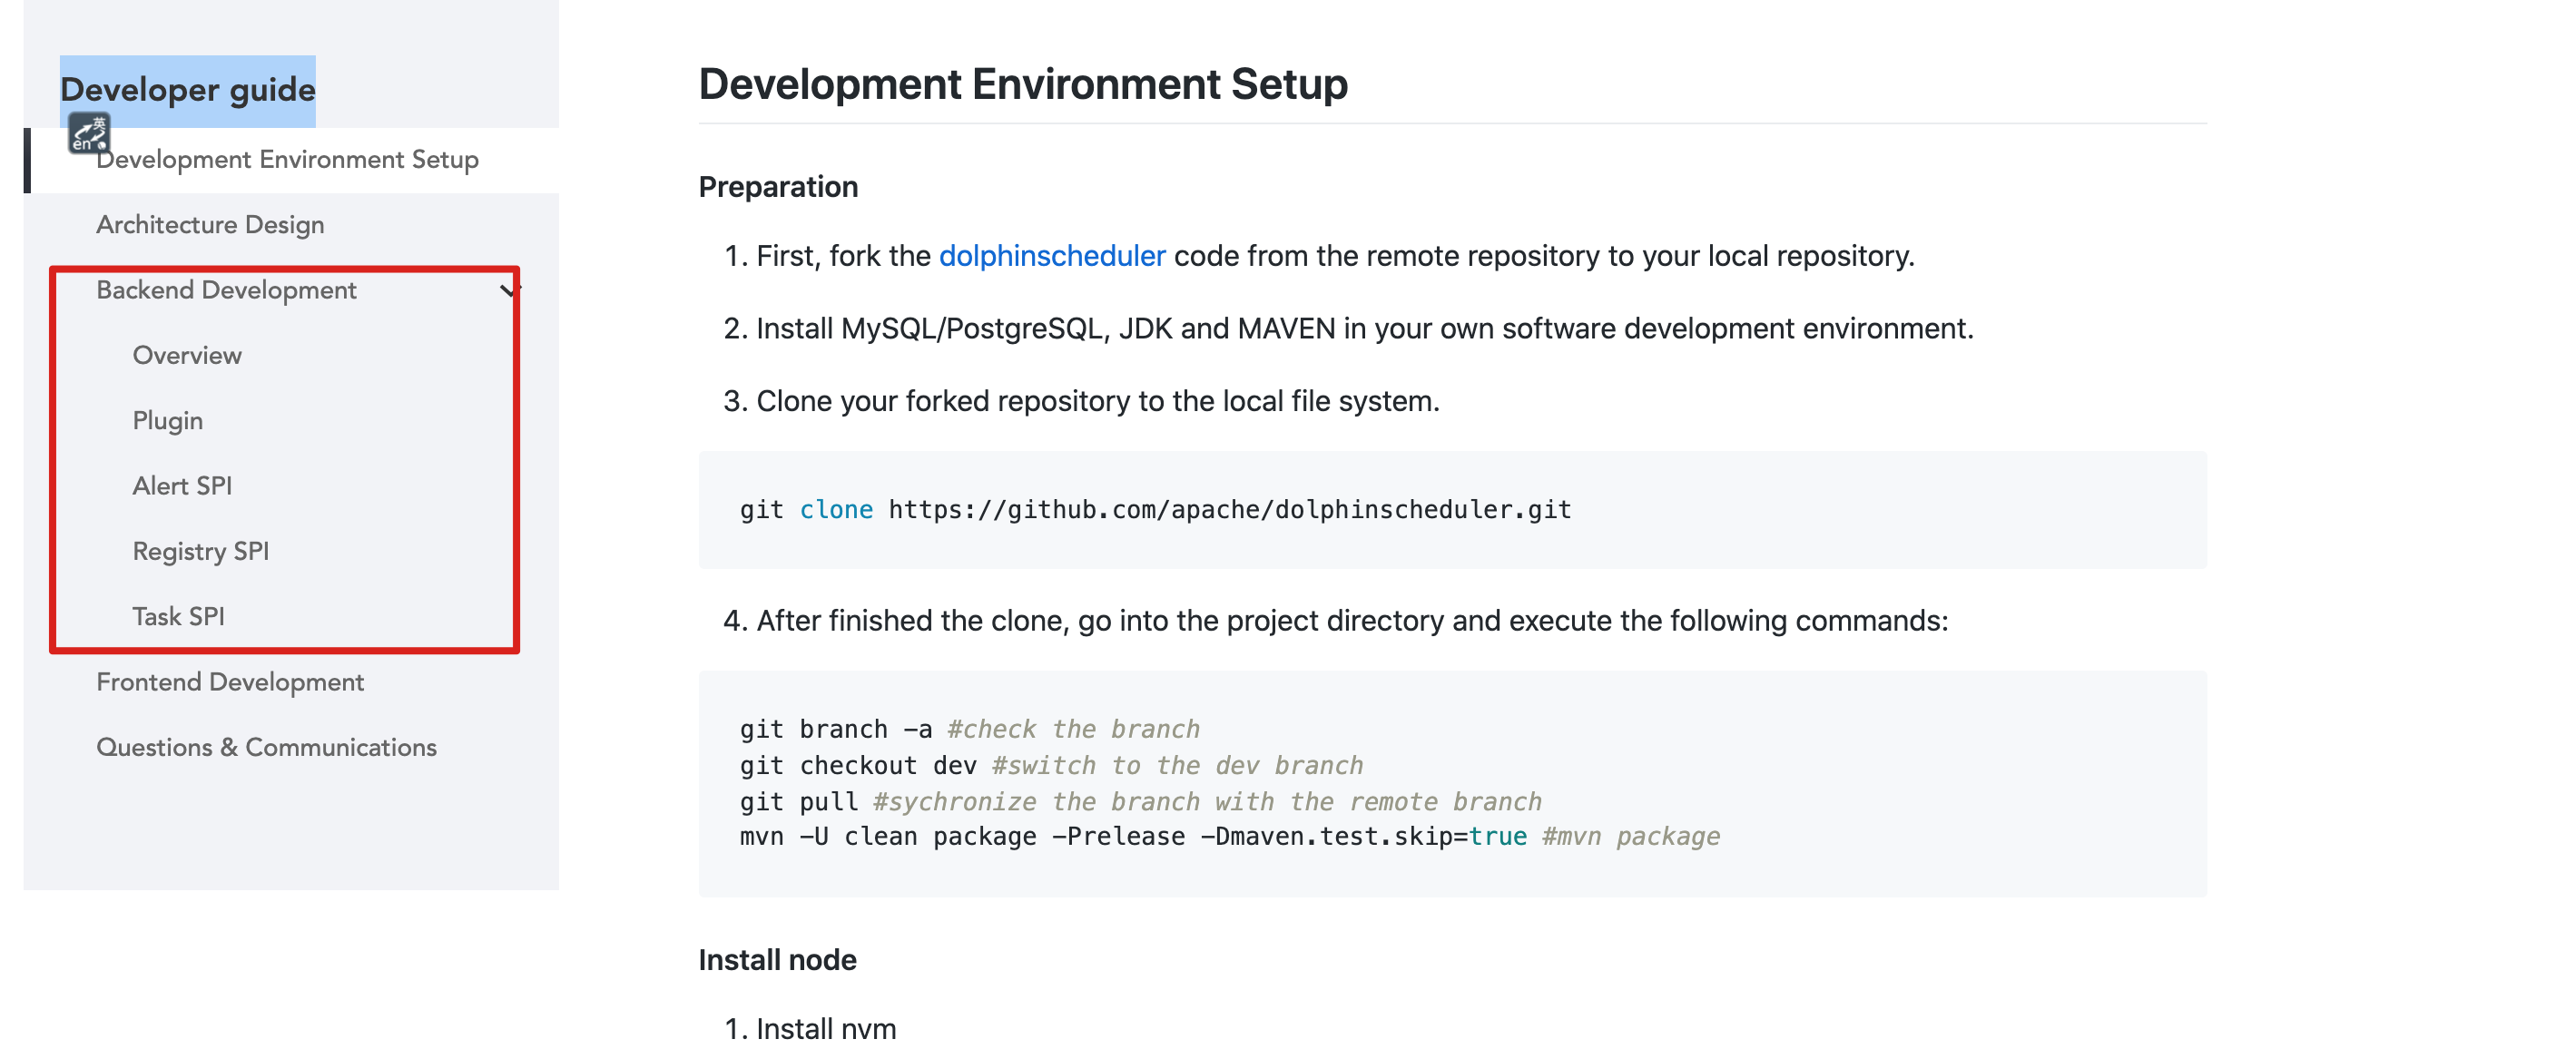Open the Overview subsection
The image size is (2576, 1049).
(187, 356)
